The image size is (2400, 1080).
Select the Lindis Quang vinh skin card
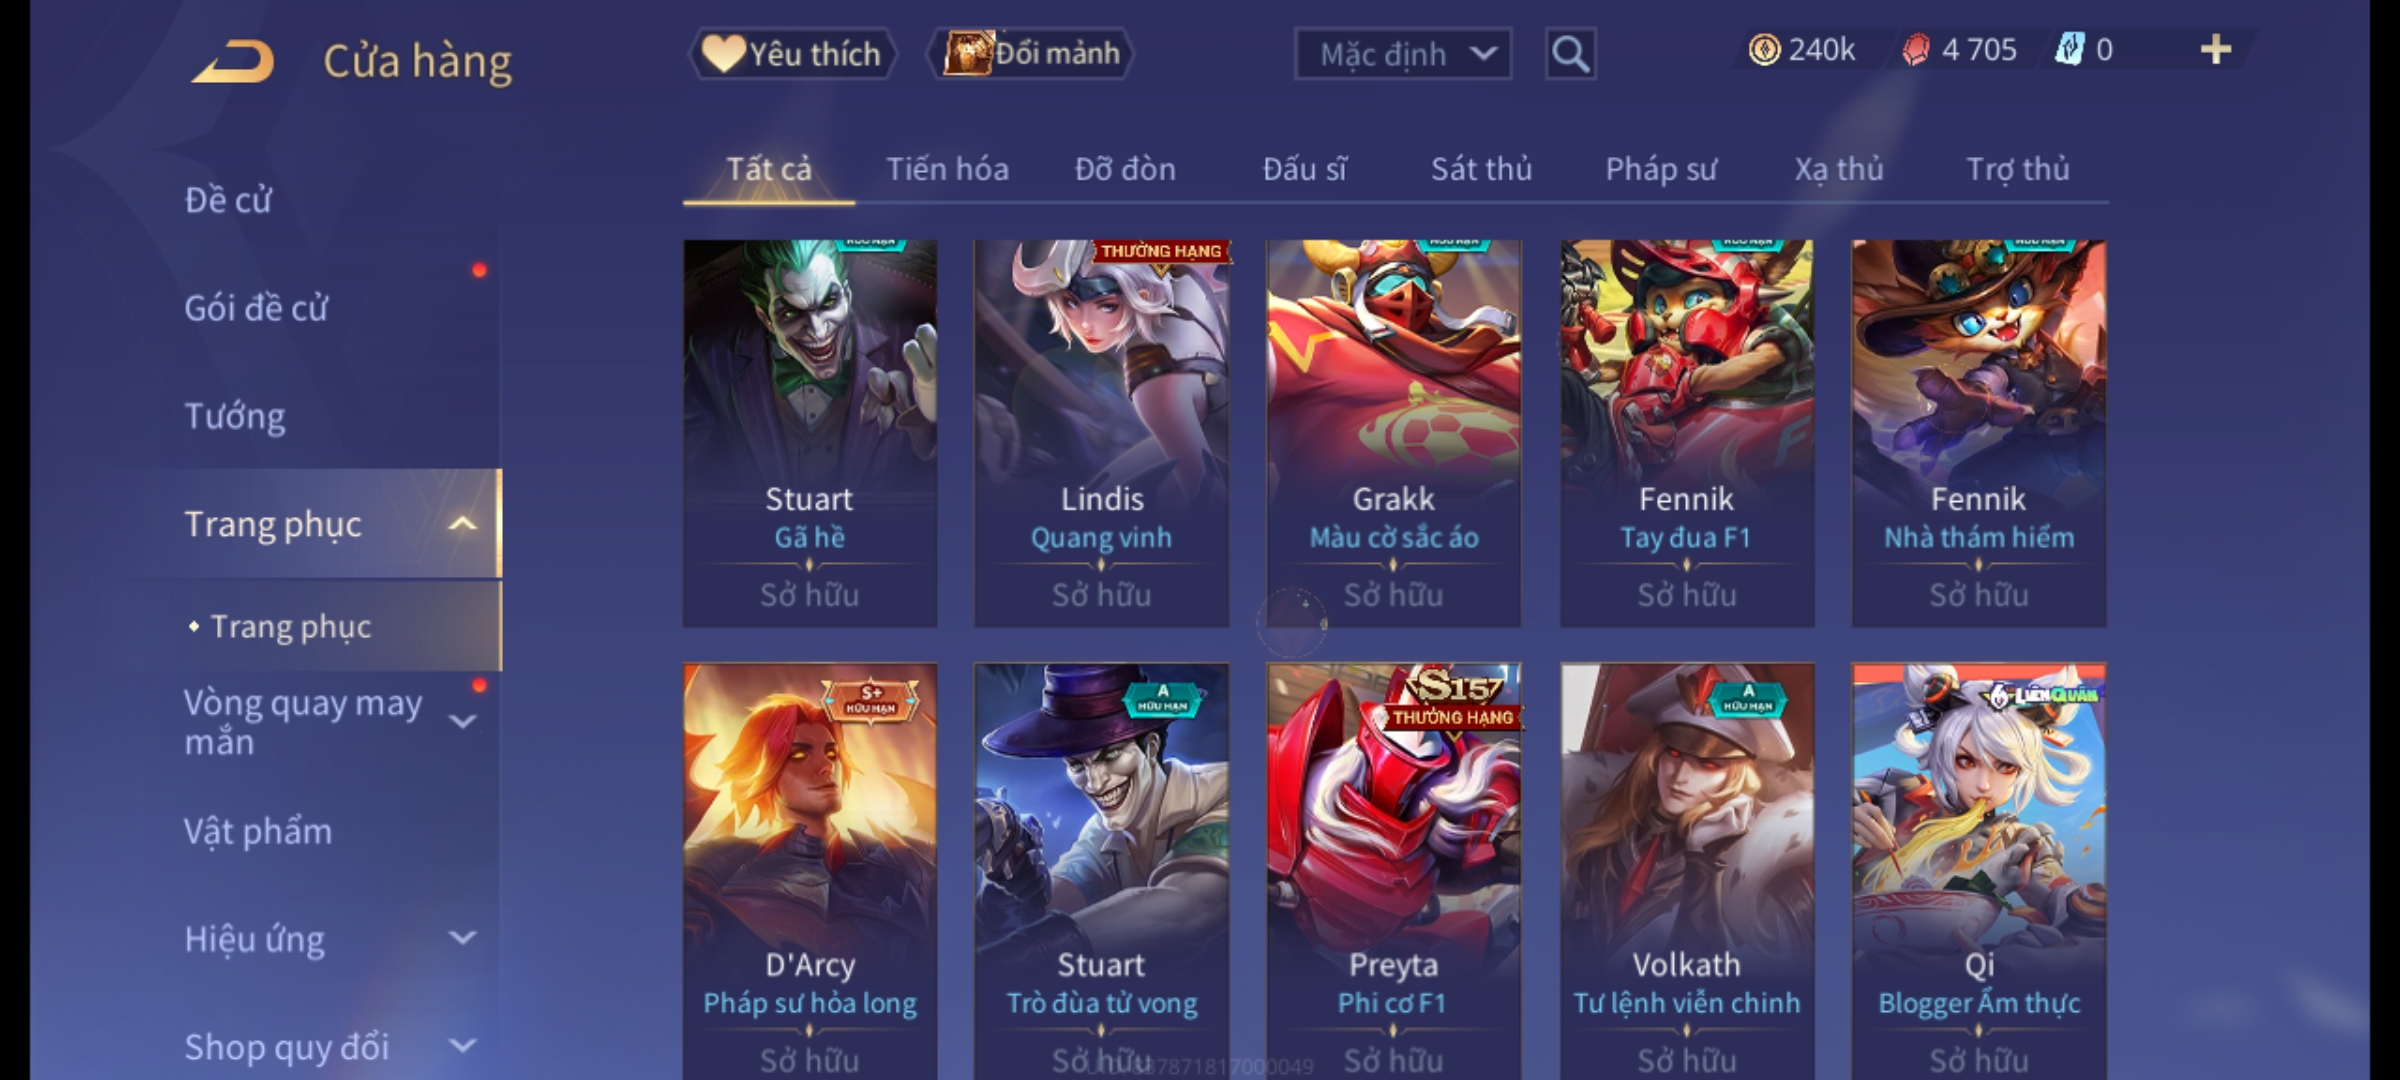(1102, 433)
